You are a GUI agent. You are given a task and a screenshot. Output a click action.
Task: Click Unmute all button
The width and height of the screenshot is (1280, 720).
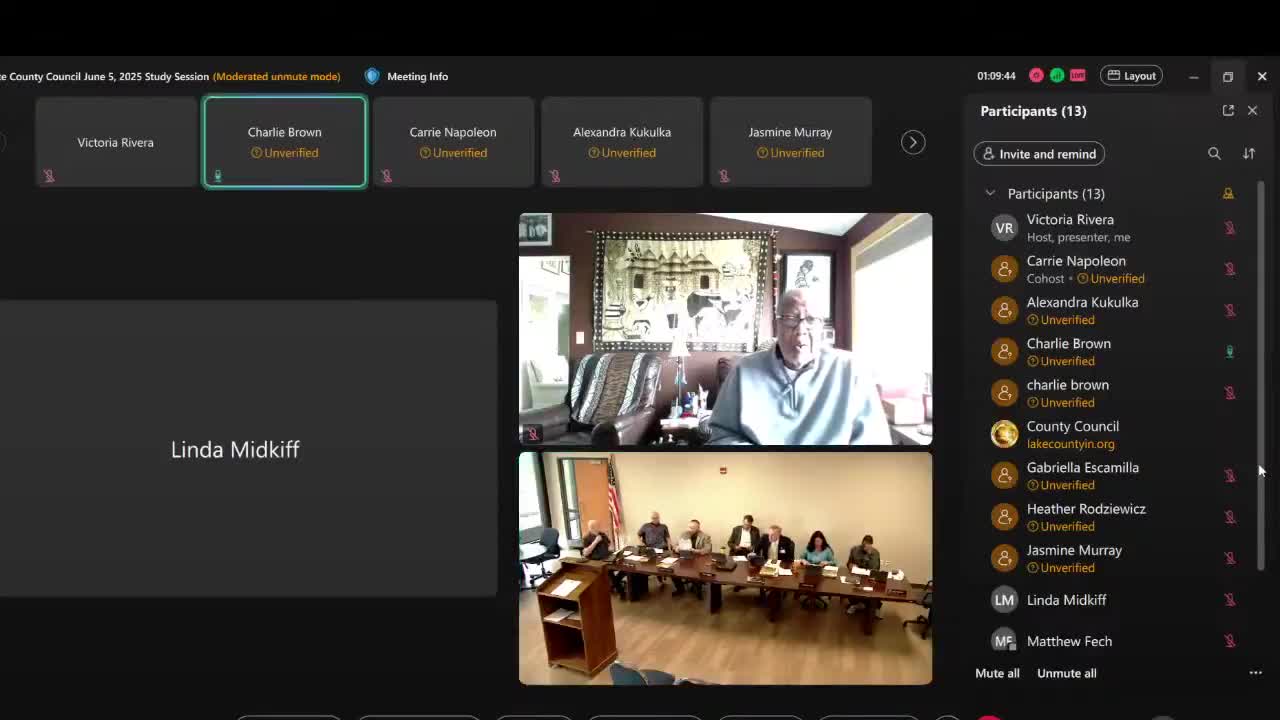(x=1066, y=673)
